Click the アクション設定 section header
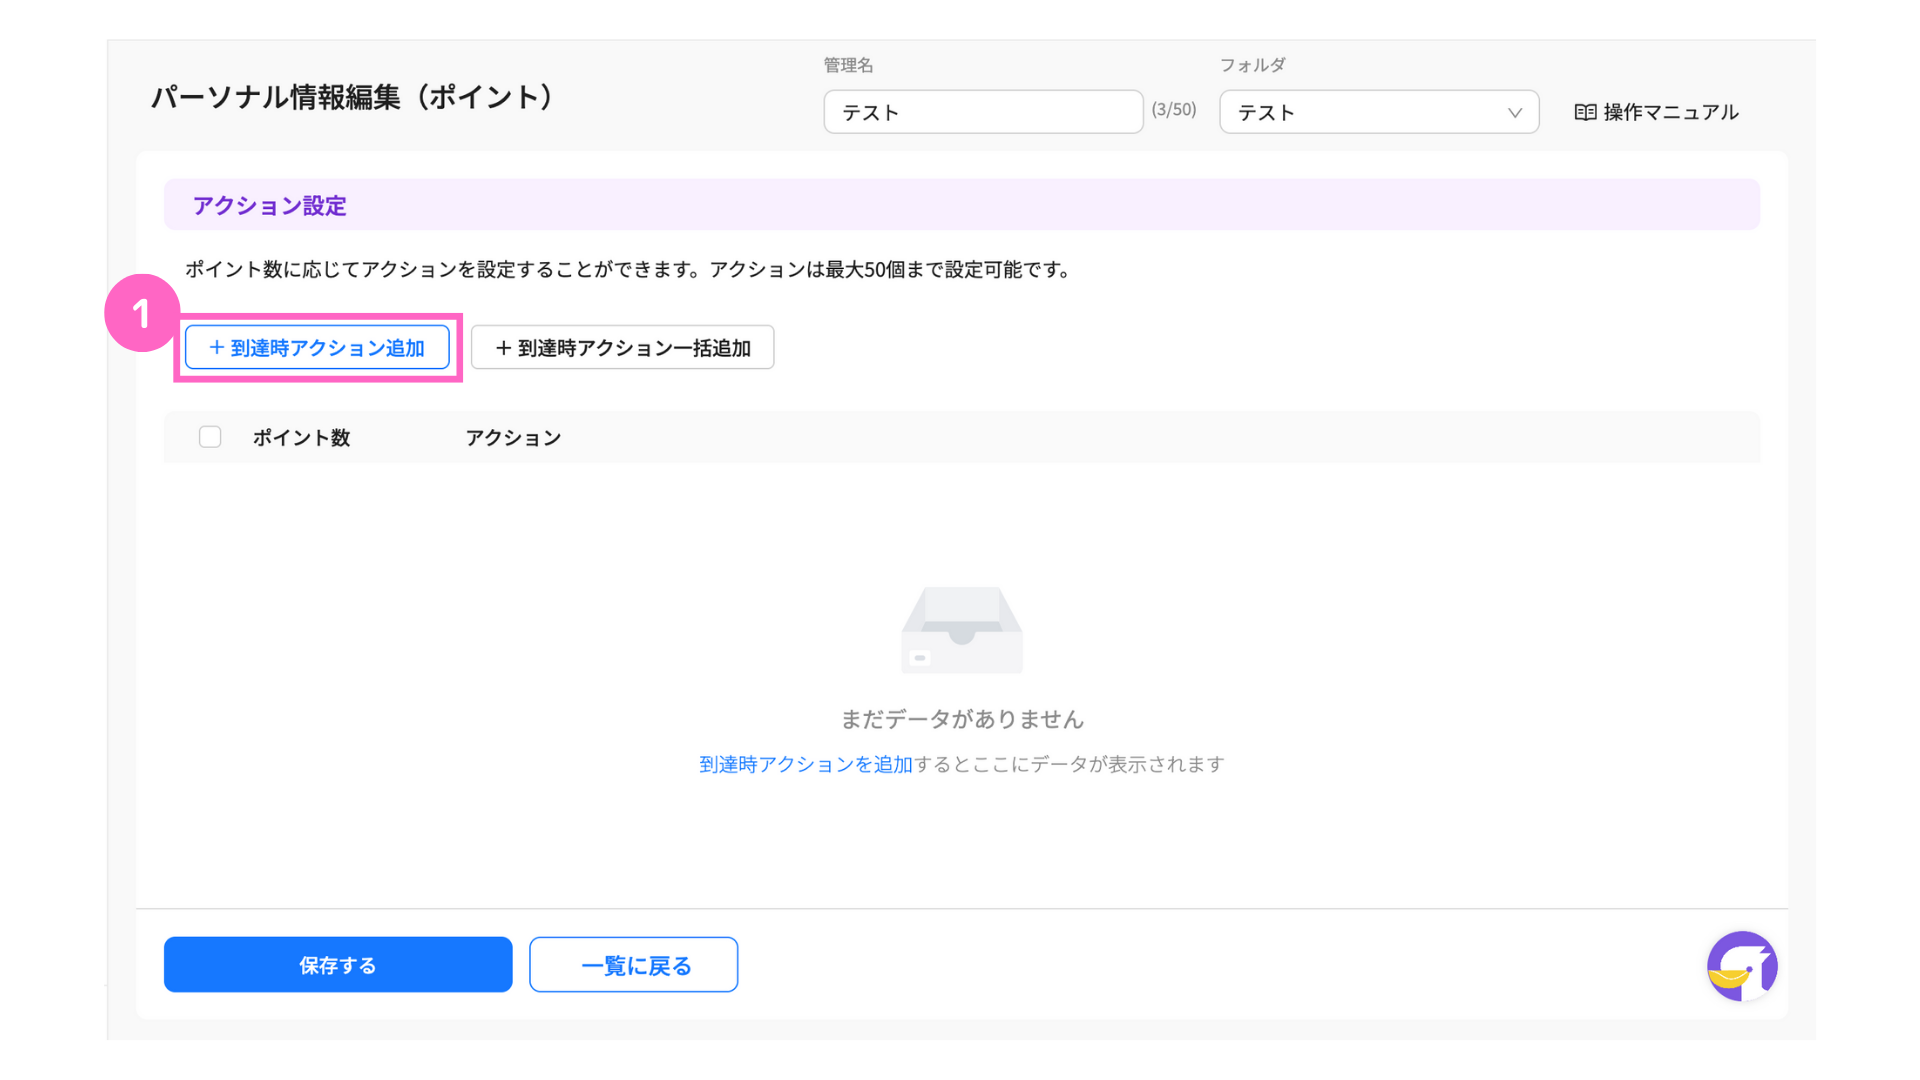Screen dimensions: 1920x1080 tap(269, 205)
